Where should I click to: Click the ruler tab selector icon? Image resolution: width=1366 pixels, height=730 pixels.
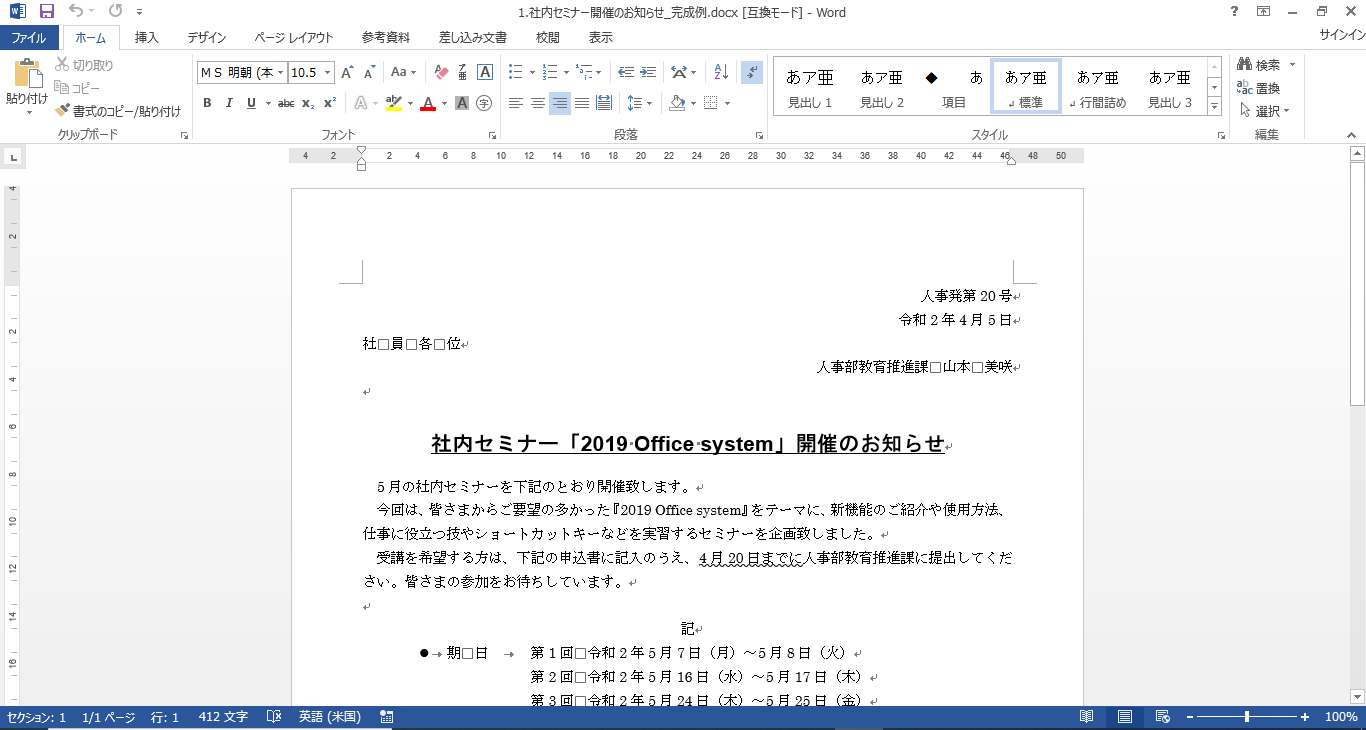pyautogui.click(x=12, y=157)
